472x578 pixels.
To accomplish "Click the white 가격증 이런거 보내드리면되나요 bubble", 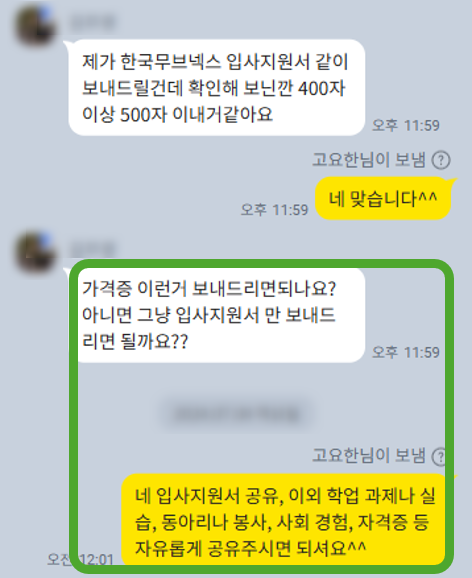I will [217, 315].
